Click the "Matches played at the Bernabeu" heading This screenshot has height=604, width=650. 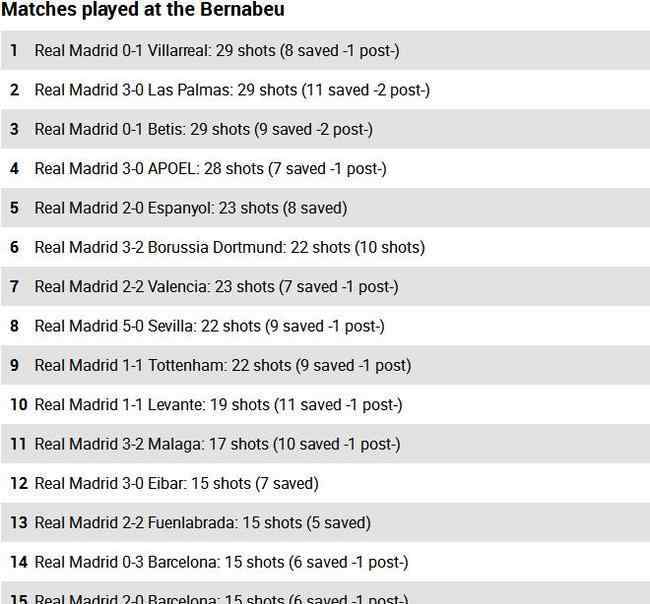[143, 10]
